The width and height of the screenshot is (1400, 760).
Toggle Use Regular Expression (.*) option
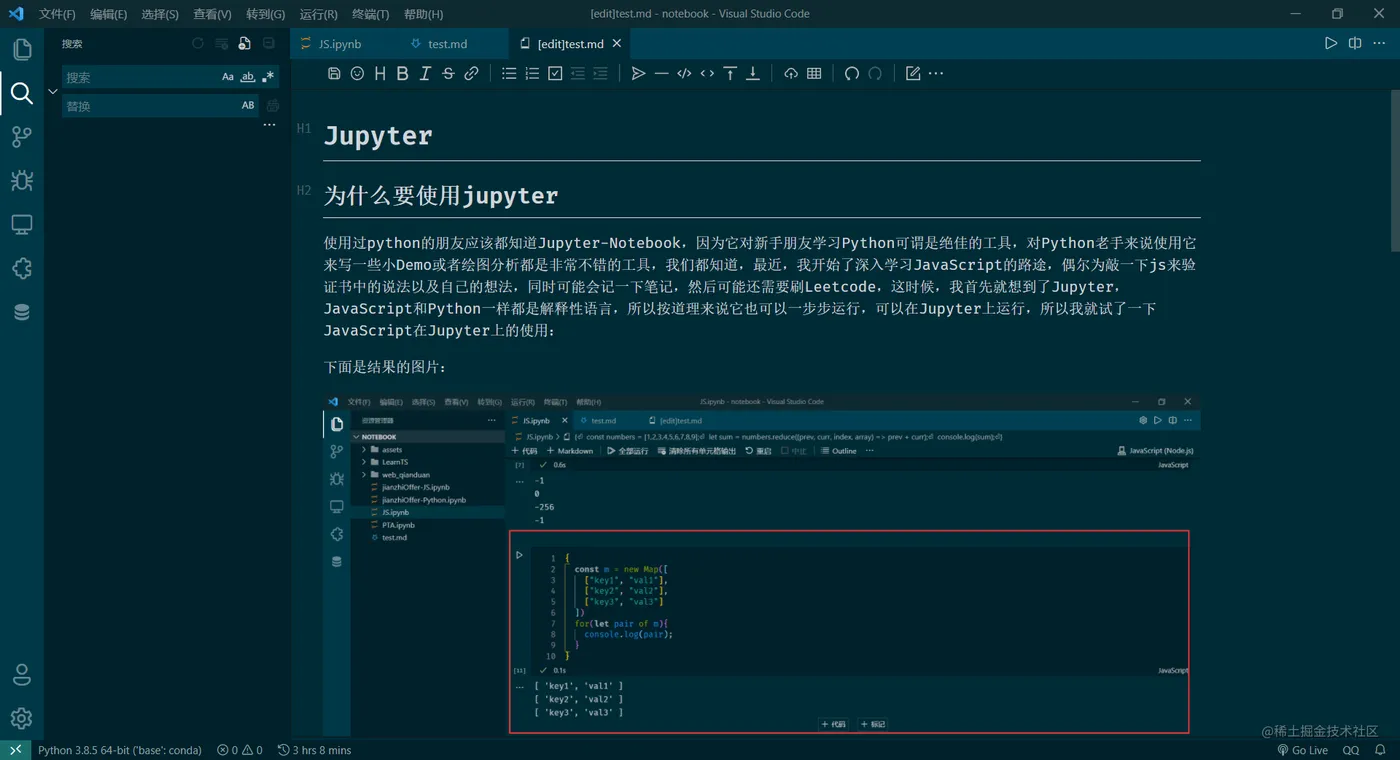coord(268,77)
